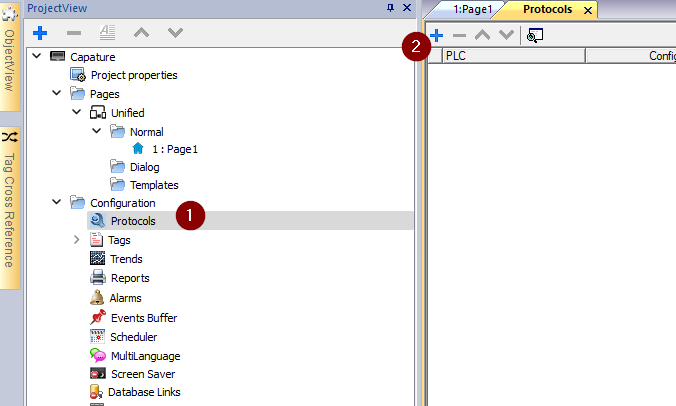Image resolution: width=676 pixels, height=406 pixels.
Task: Click the Screen Saver icon
Action: [98, 373]
